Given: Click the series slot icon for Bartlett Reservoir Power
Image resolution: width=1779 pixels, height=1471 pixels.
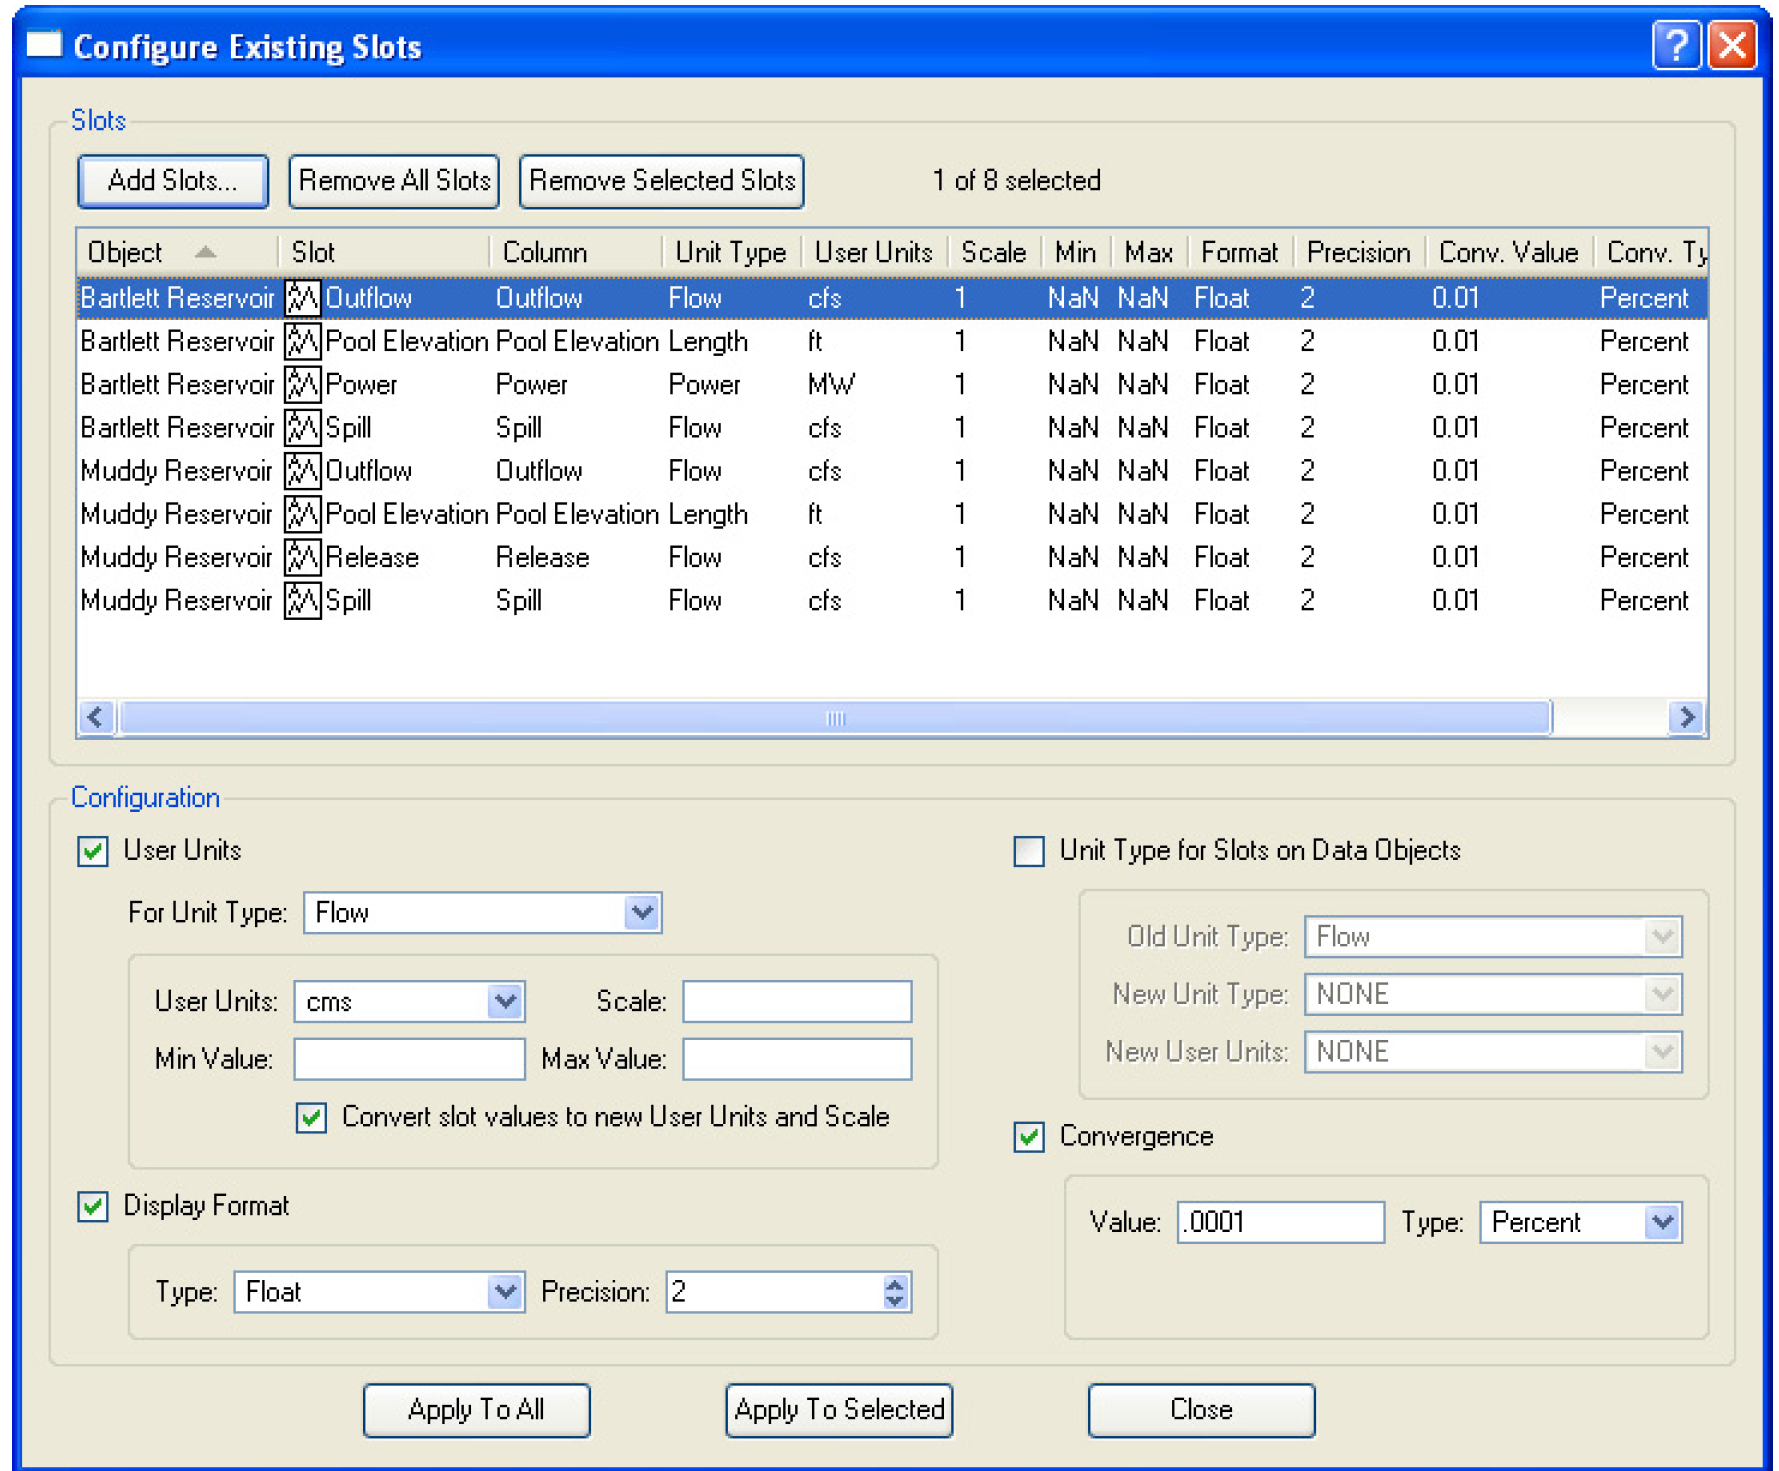Looking at the screenshot, I should pos(302,385).
